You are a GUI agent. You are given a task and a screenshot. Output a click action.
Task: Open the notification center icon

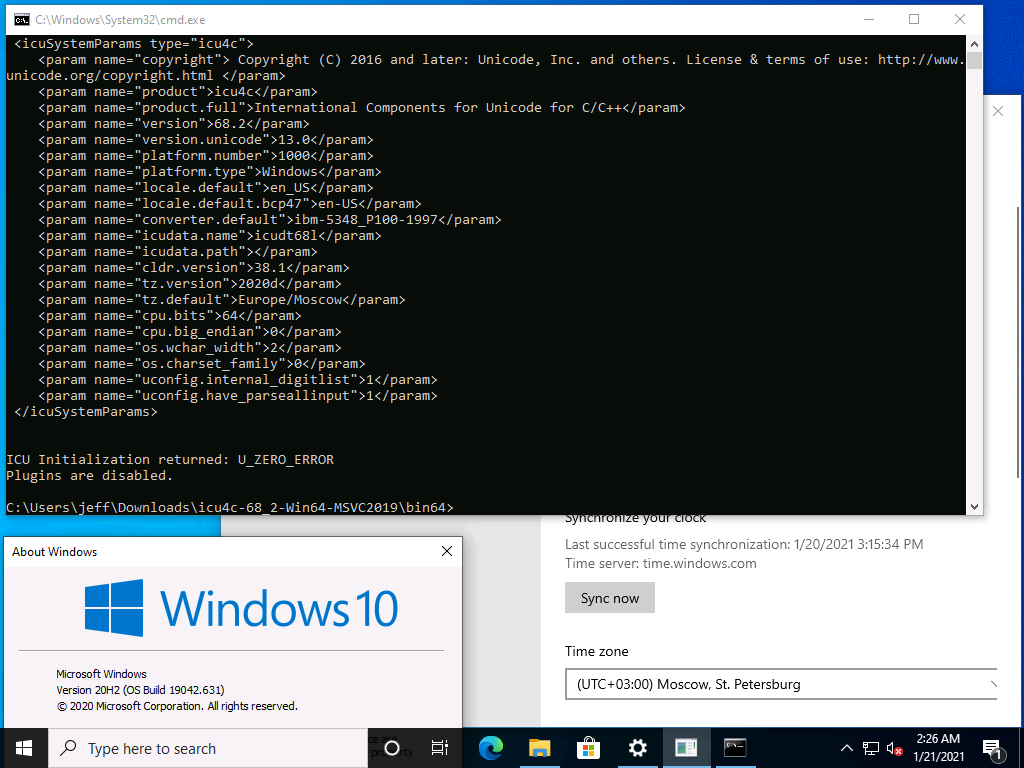click(993, 748)
